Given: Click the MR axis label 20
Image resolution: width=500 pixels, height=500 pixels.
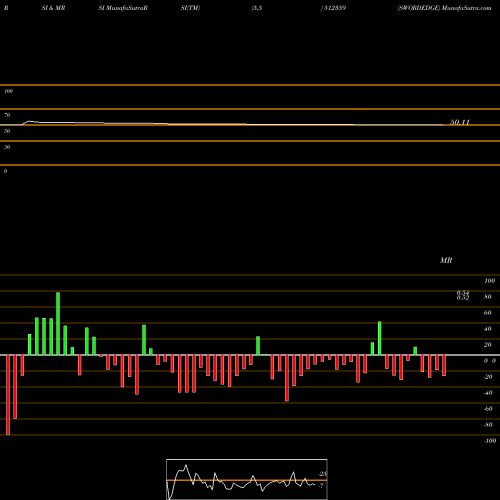Looking at the screenshot, I should (488, 345).
